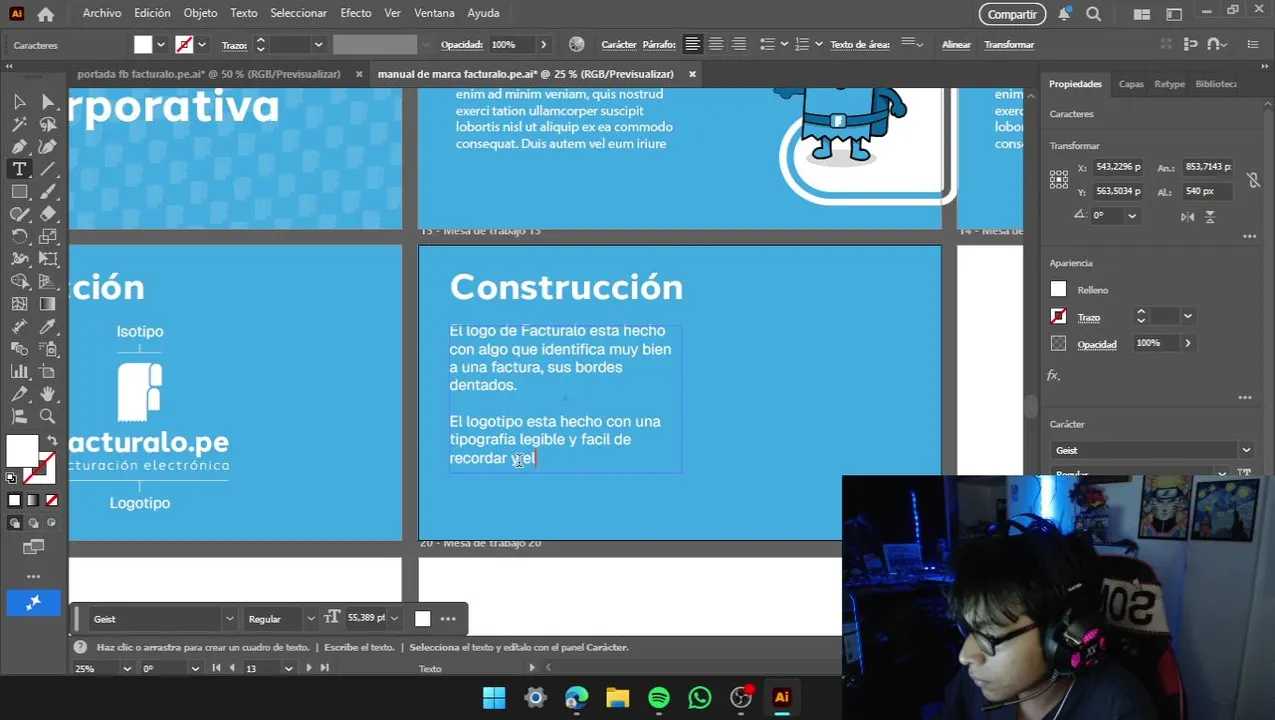Select the Gradient tool
Screen dimensions: 1275x720
[x=48, y=304]
